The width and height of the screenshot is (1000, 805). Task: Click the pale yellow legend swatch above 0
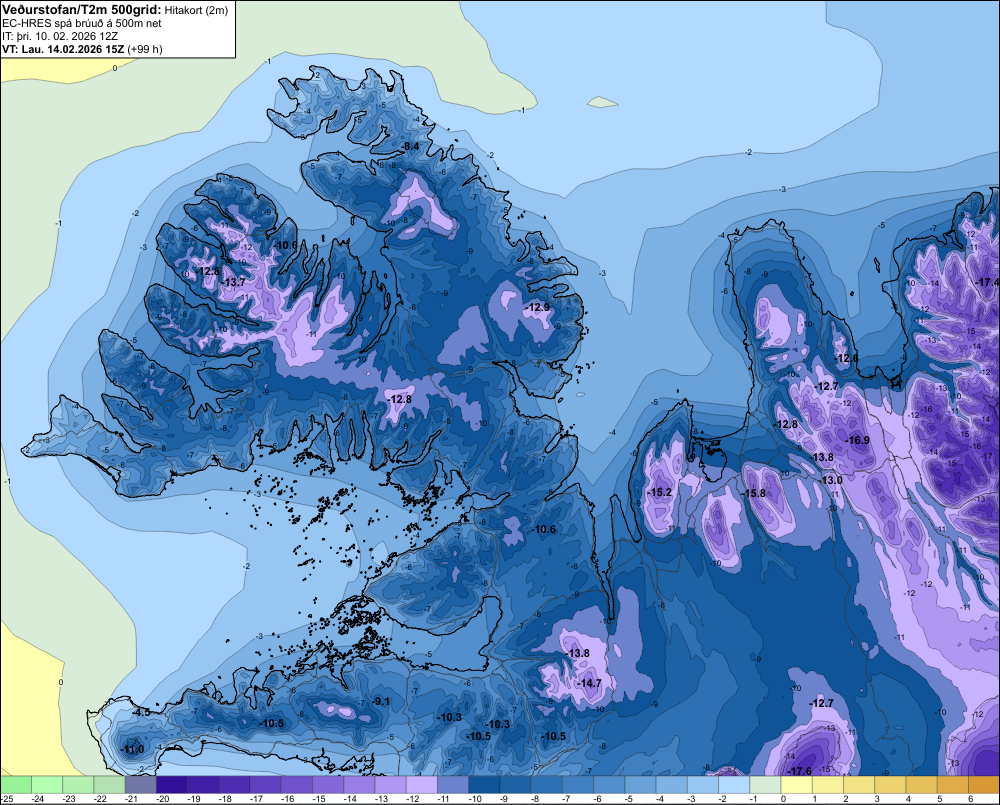797,785
